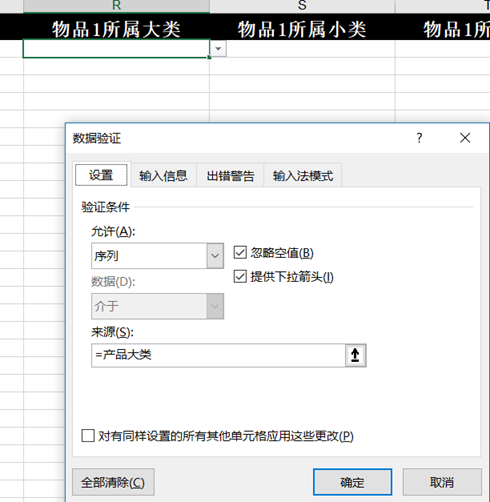The height and width of the screenshot is (502, 490).
Task: Close the 数据验证 dialog
Action: click(x=465, y=138)
